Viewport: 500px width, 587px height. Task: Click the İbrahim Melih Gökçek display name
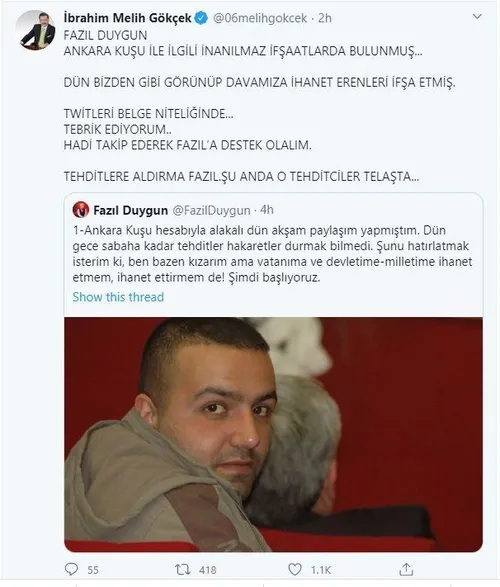point(128,18)
